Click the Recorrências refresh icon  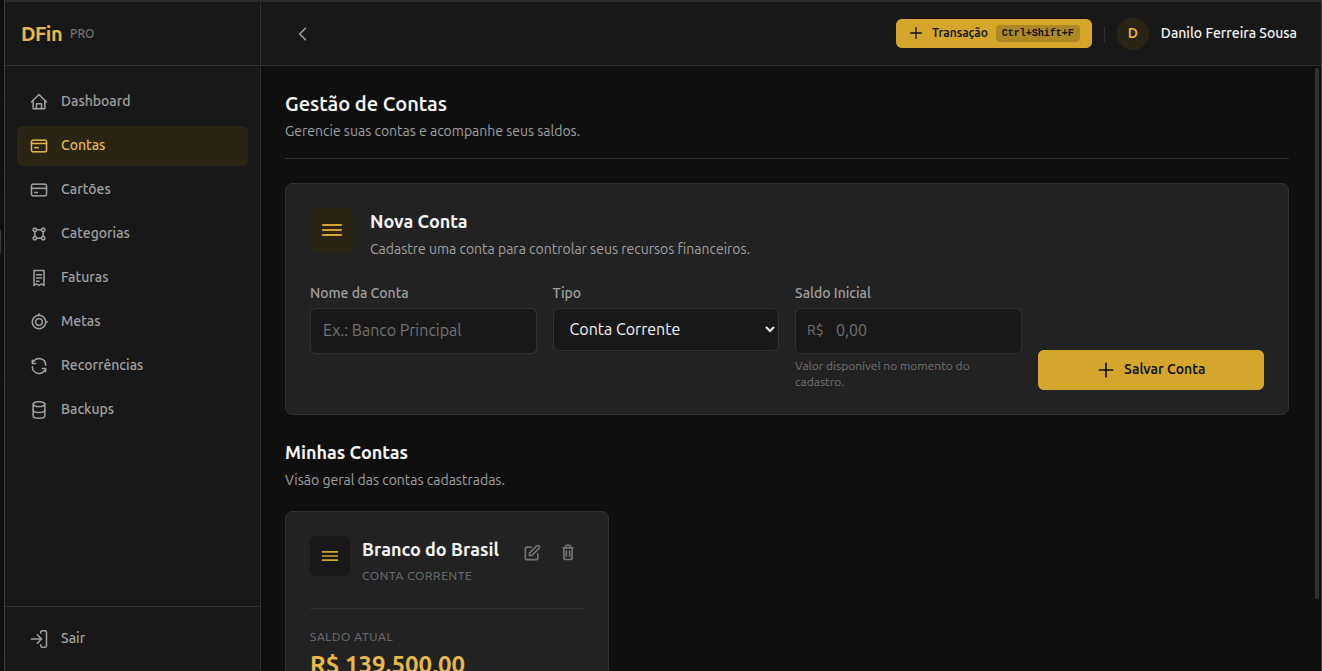(39, 365)
